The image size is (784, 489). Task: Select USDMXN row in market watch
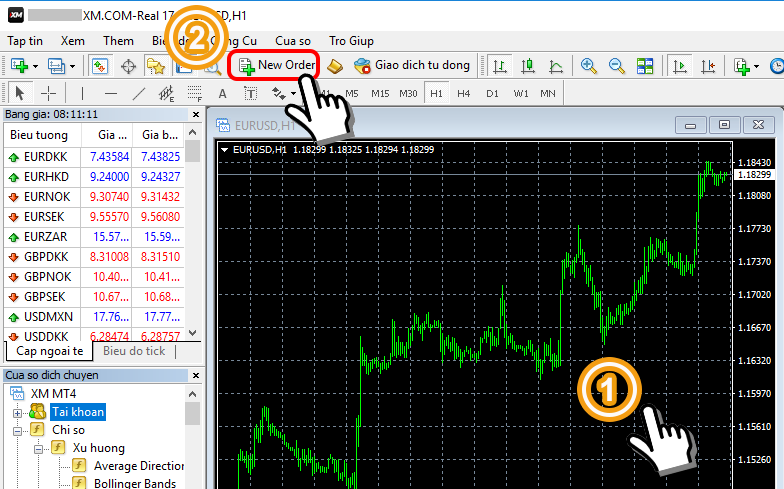tap(94, 317)
